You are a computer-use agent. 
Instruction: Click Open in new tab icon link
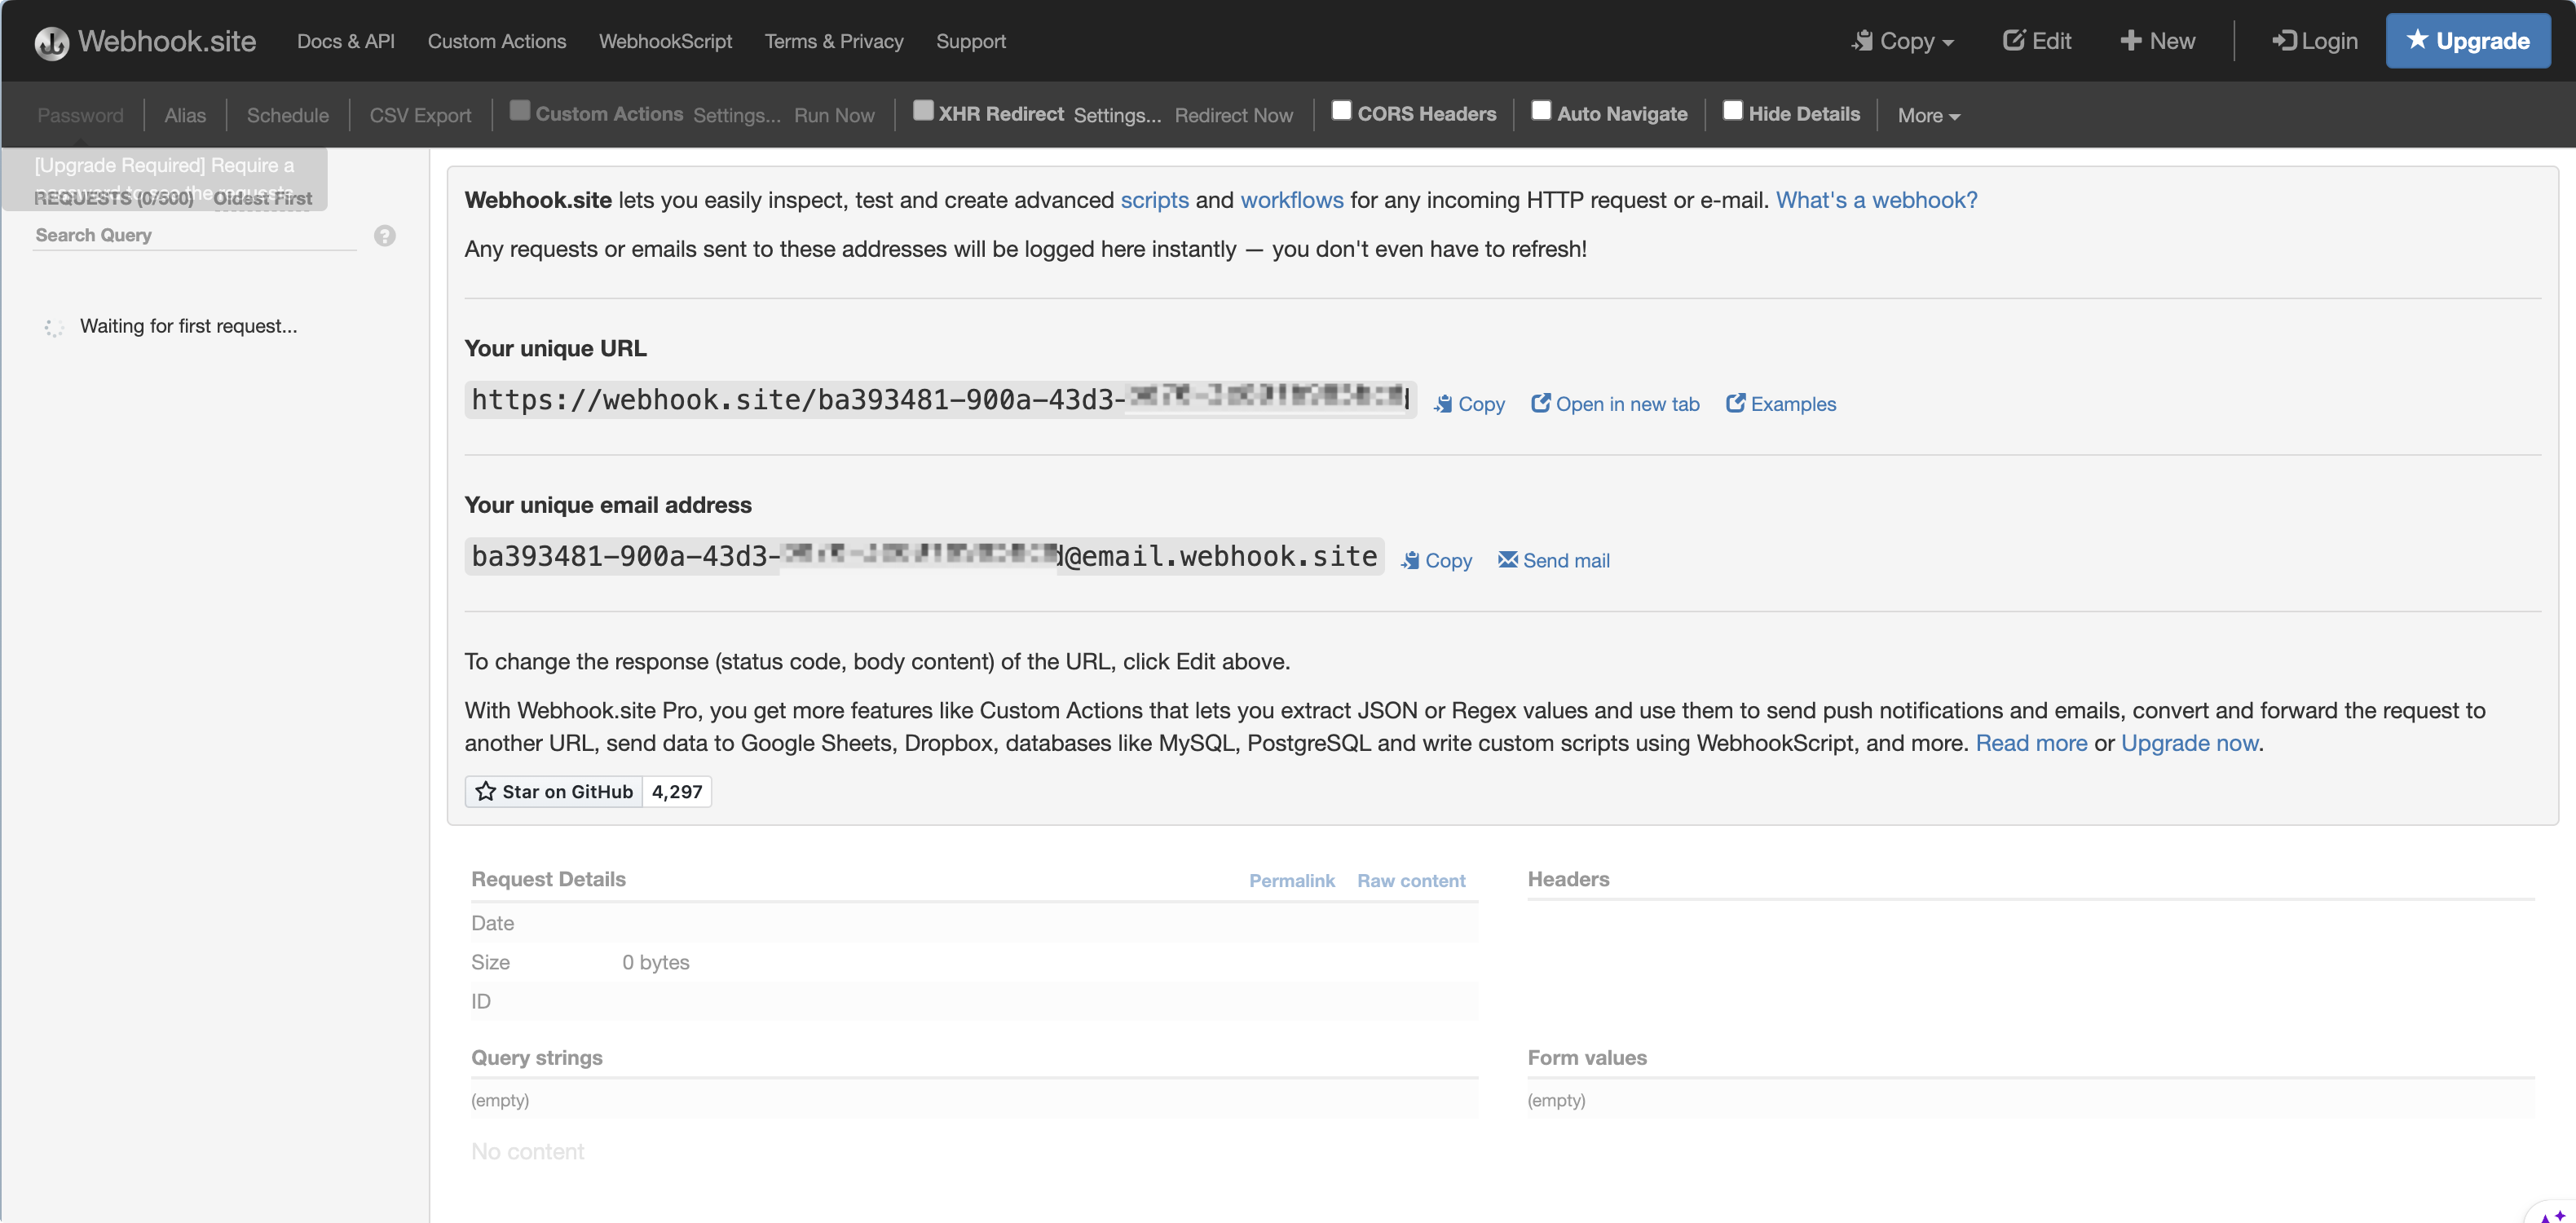click(x=1541, y=403)
